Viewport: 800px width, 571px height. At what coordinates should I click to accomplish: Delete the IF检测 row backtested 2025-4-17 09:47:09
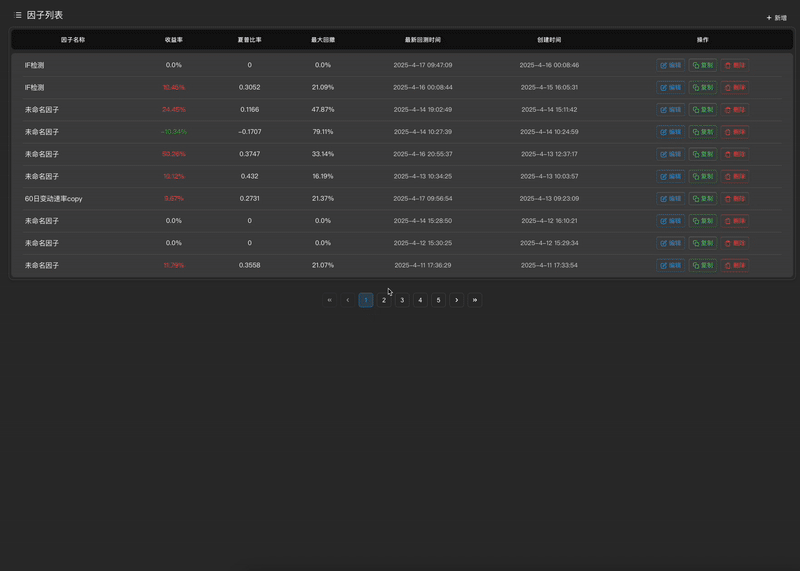(x=735, y=65)
